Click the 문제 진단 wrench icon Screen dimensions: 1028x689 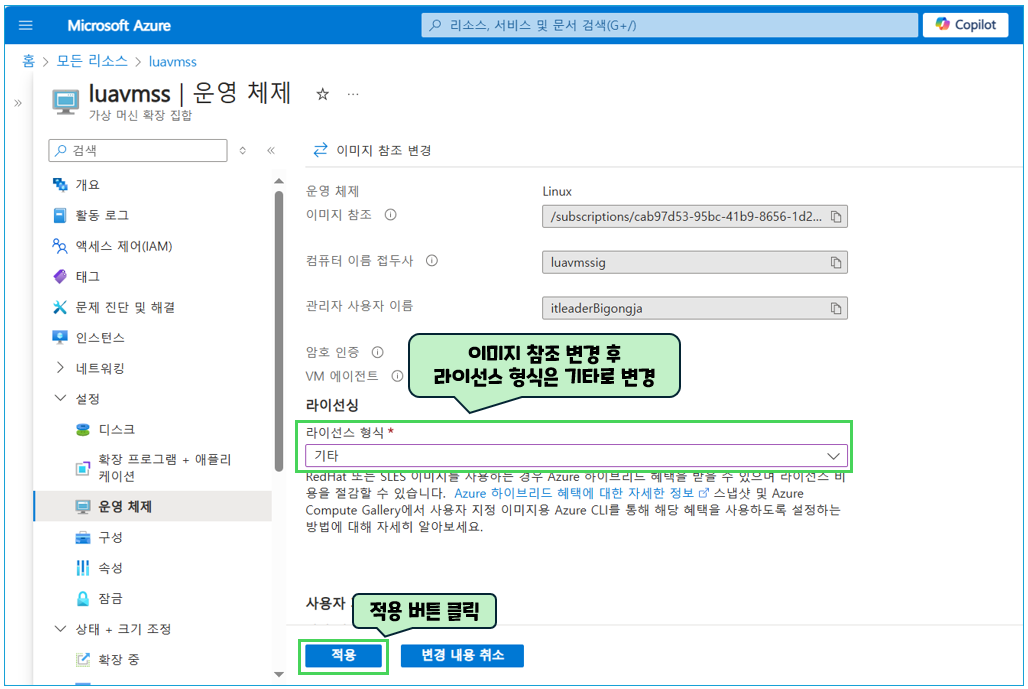coord(60,307)
